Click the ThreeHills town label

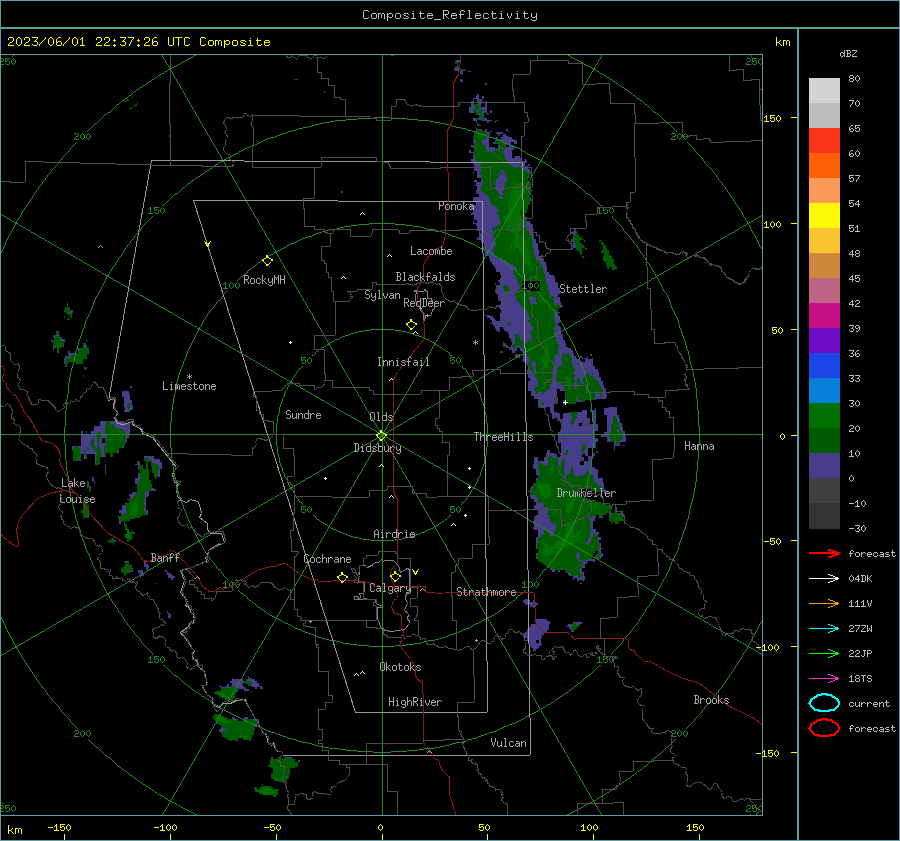(503, 437)
